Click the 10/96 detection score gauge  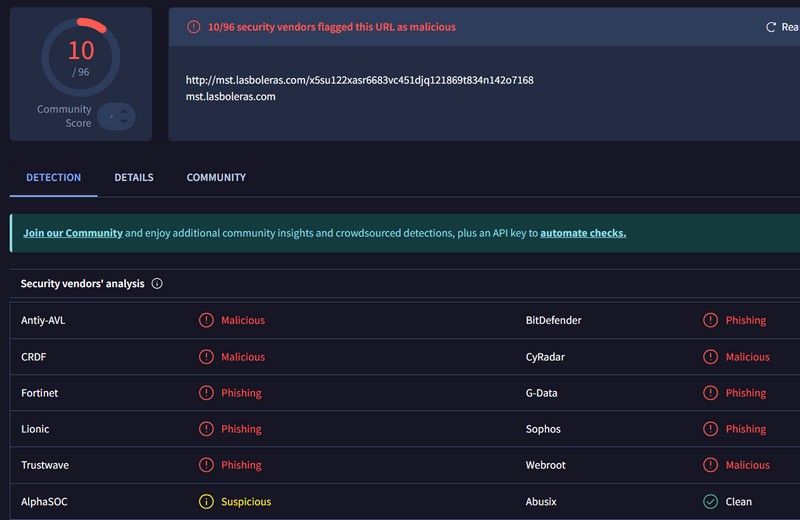pos(81,58)
